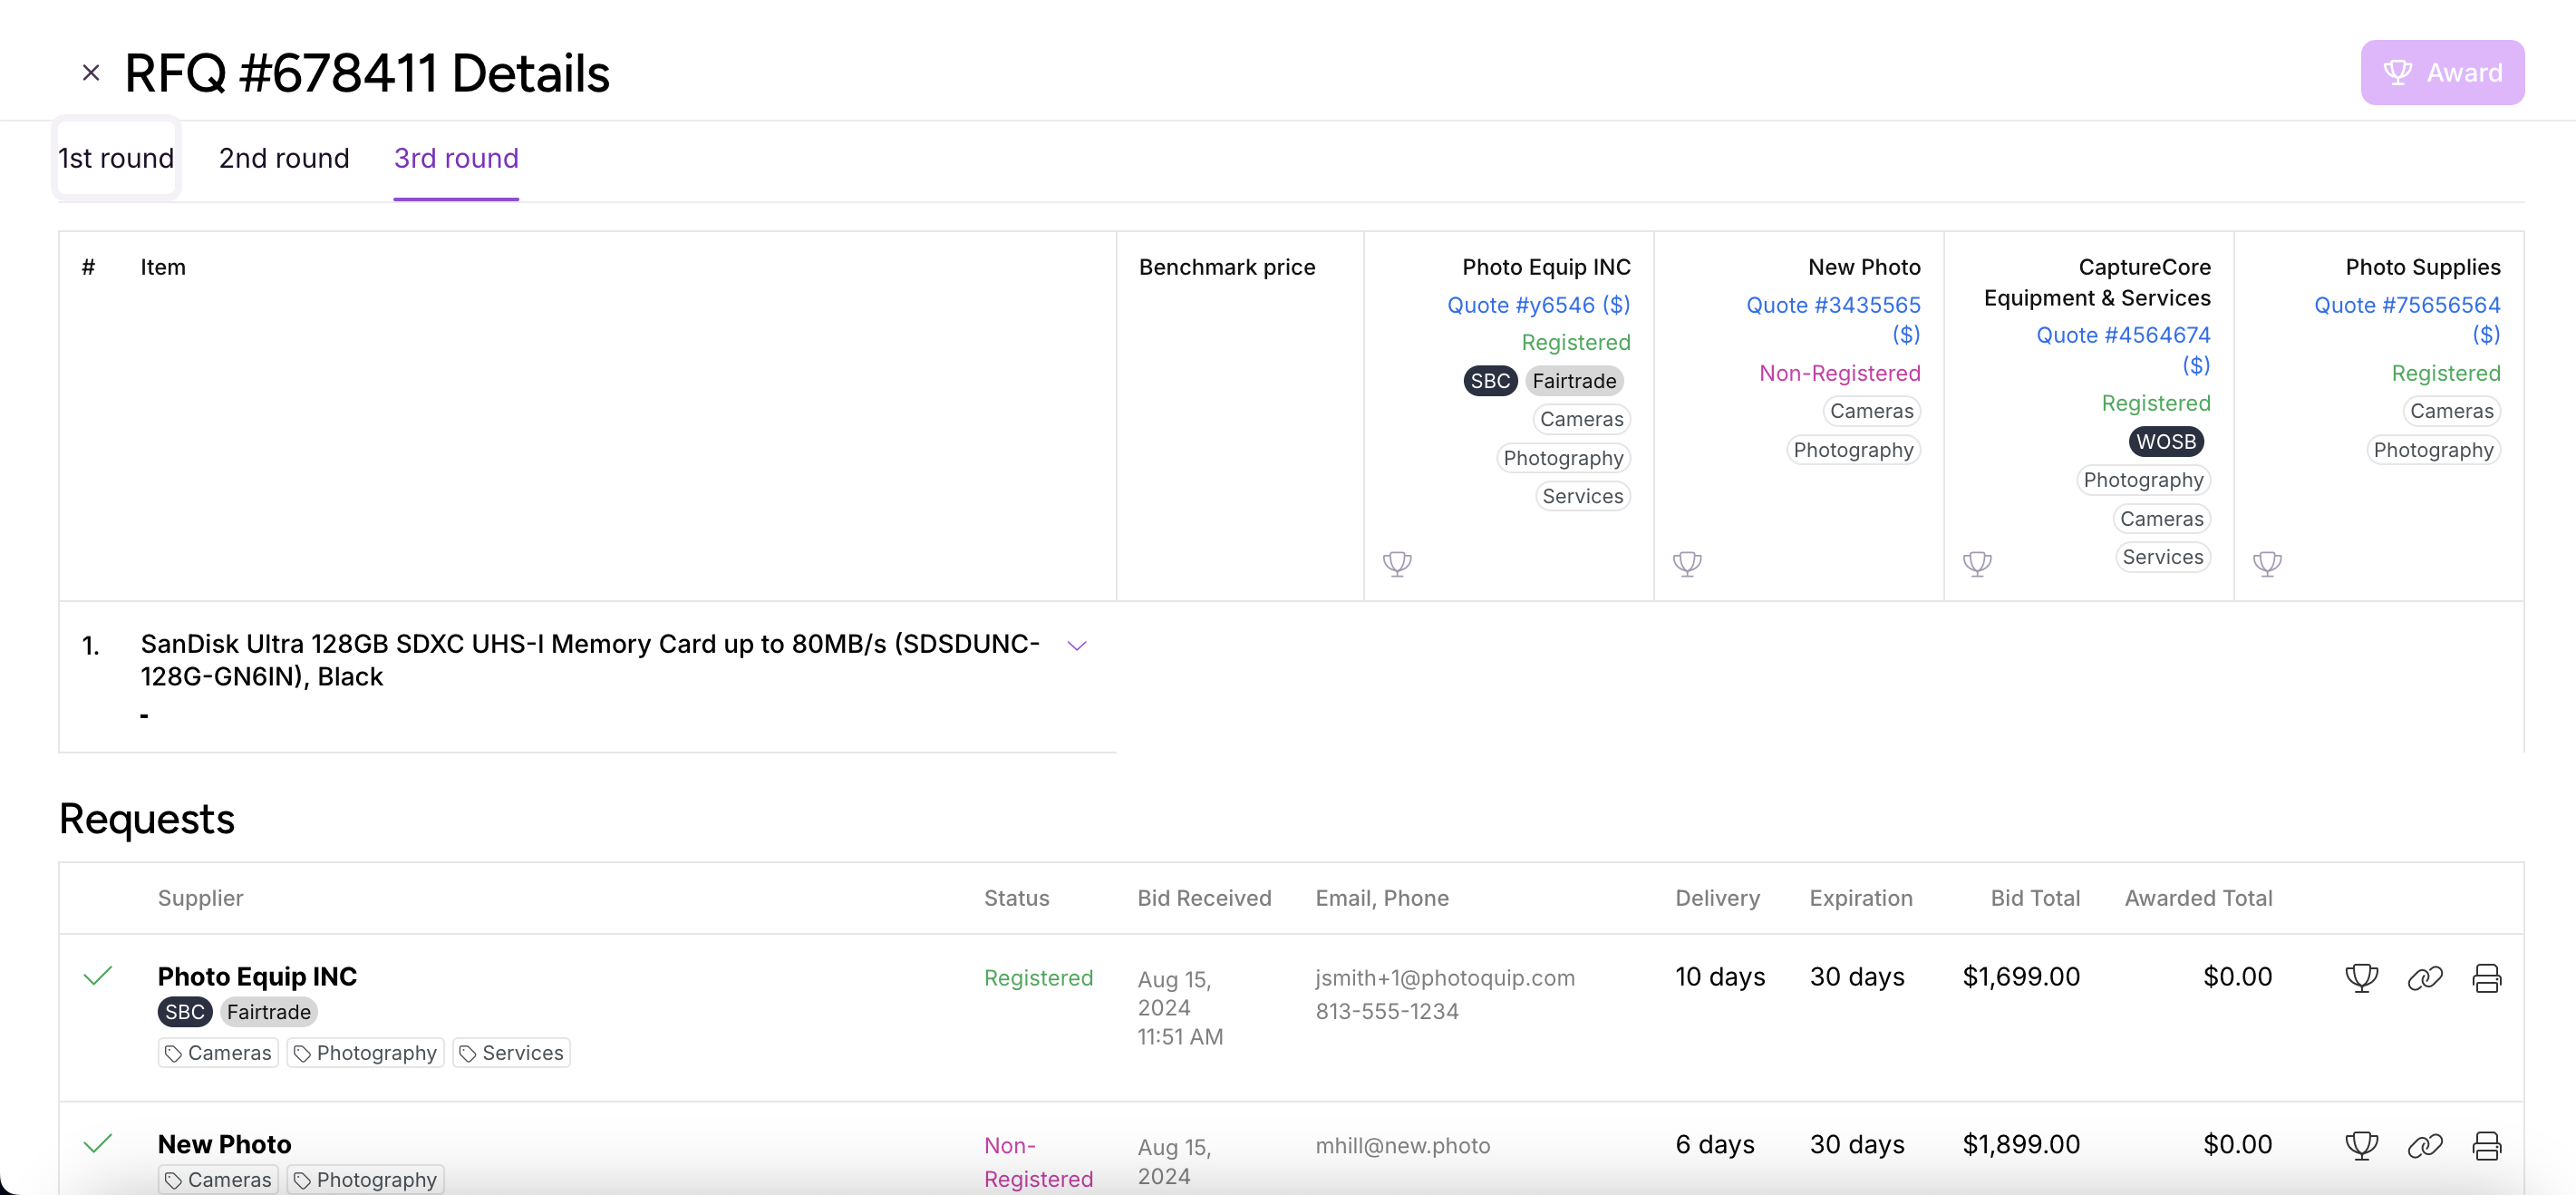Click Benchmark price column header
The image size is (2576, 1195).
point(1227,267)
